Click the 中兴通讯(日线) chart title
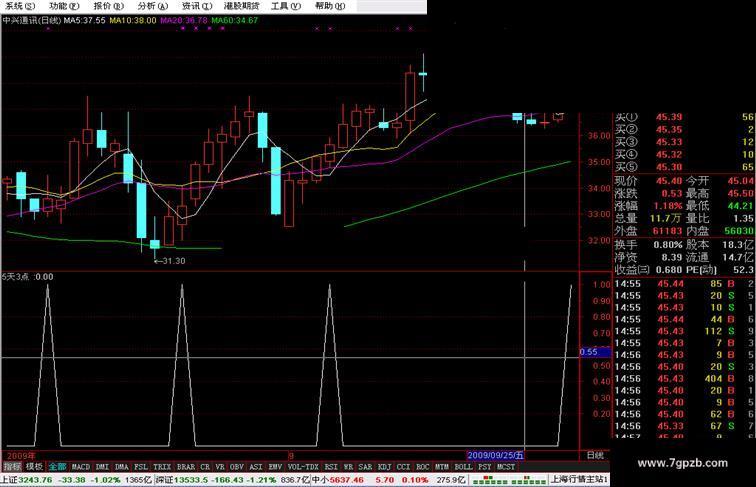 (x=32, y=20)
